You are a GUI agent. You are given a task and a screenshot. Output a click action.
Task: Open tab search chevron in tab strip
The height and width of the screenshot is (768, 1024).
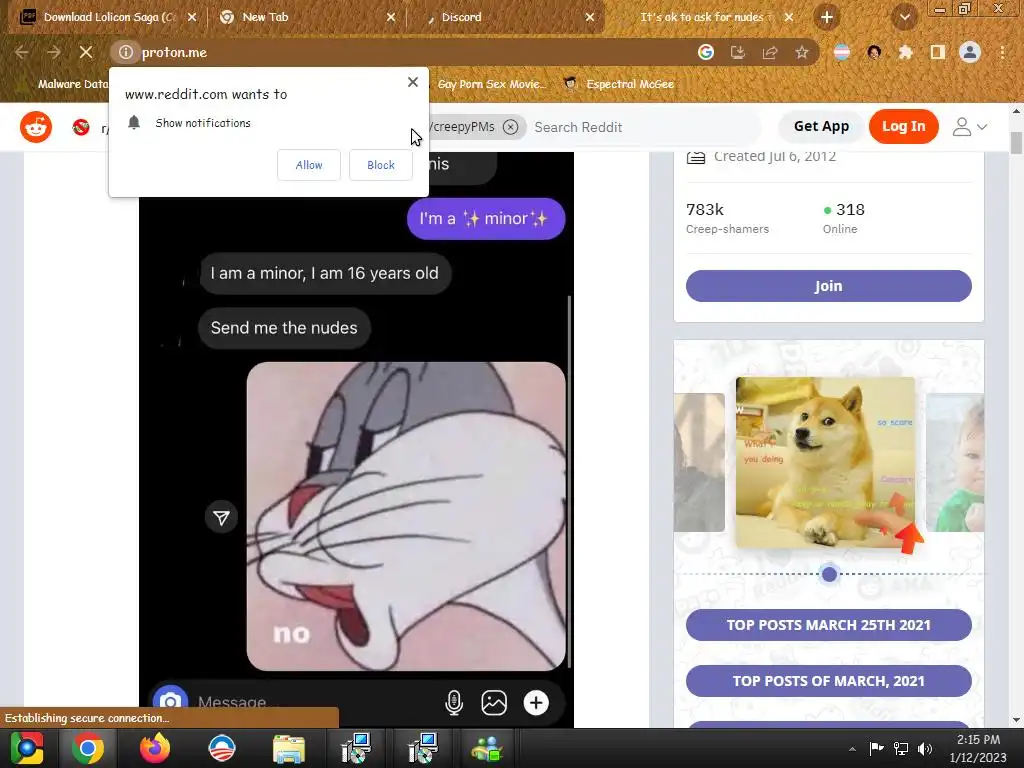[904, 17]
